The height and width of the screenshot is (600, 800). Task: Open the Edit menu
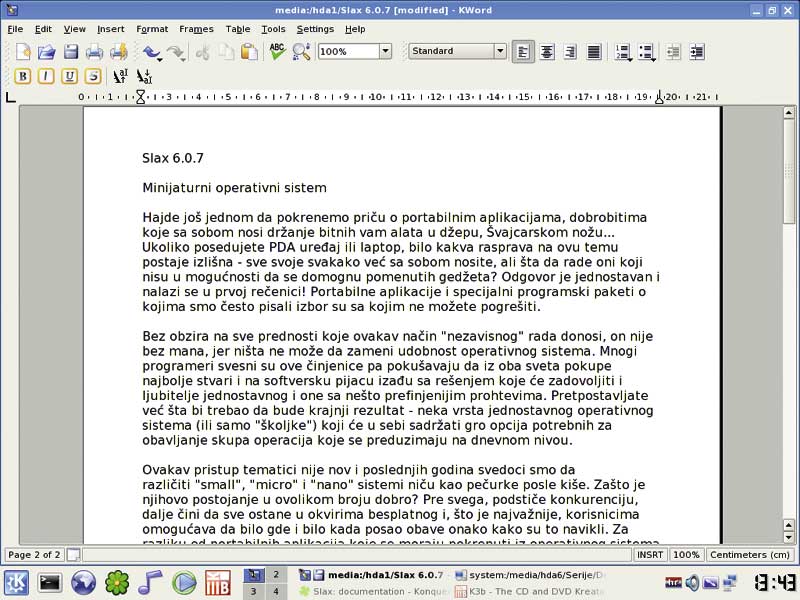(x=43, y=29)
